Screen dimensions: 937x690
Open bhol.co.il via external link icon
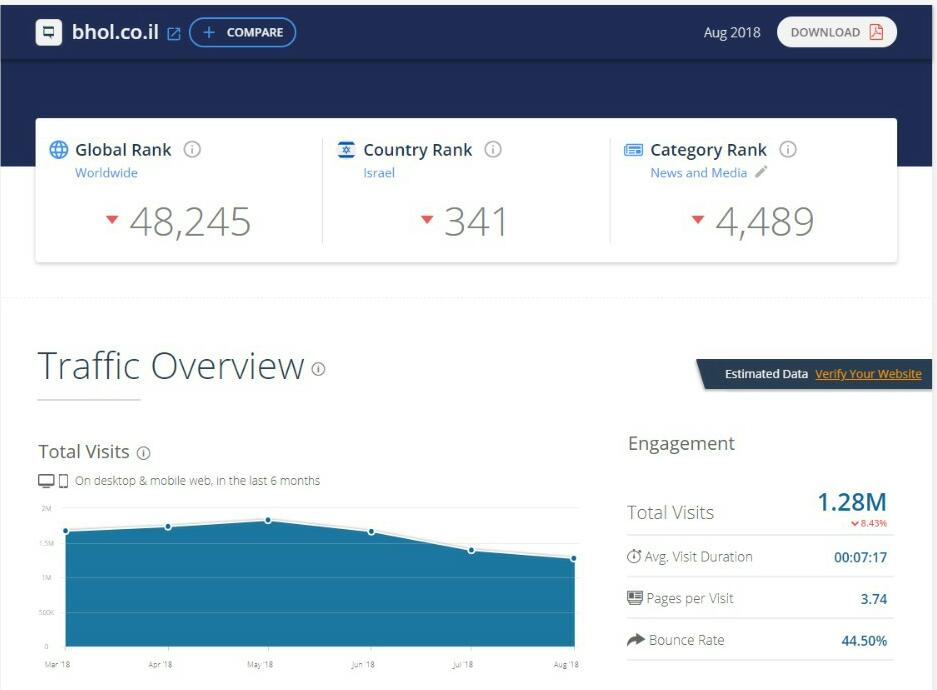click(x=174, y=33)
